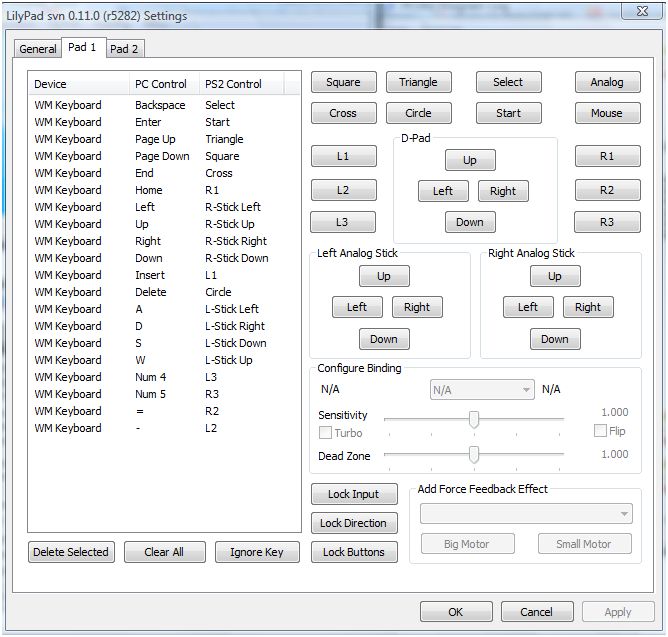Image resolution: width=668 pixels, height=637 pixels.
Task: Click D-Pad Up button
Action: 470,160
